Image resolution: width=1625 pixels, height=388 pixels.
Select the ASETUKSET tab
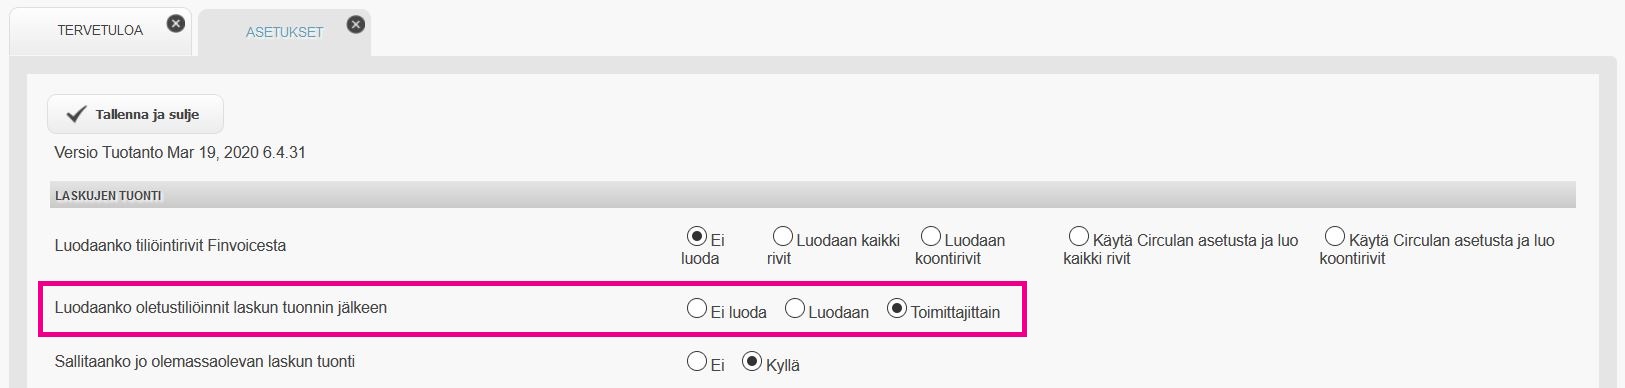(285, 32)
